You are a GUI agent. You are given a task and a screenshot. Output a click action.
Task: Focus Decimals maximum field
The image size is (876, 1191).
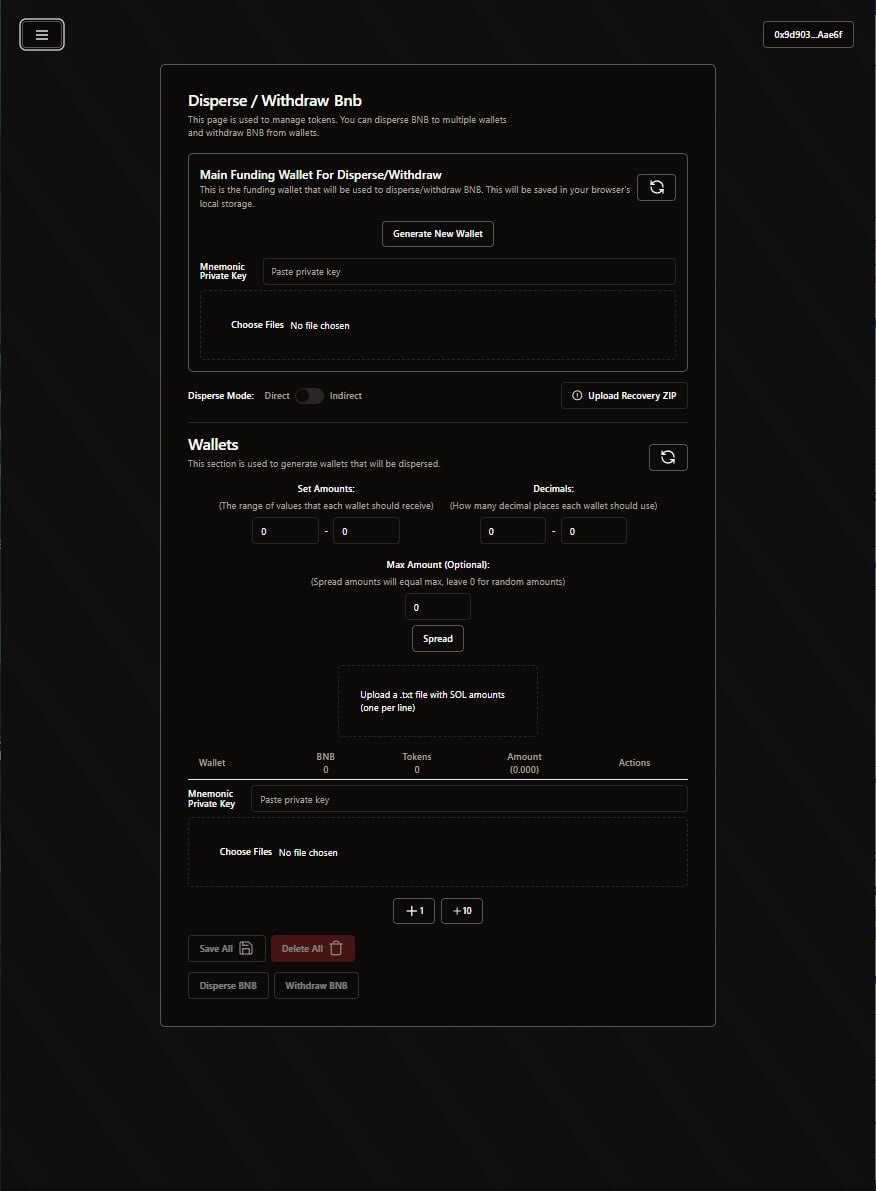(x=593, y=531)
